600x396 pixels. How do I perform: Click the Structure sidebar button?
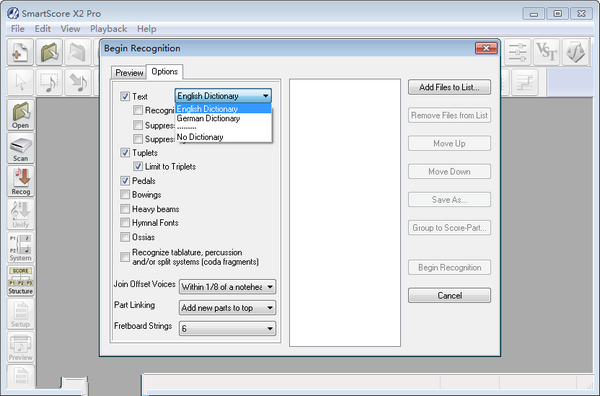click(21, 281)
